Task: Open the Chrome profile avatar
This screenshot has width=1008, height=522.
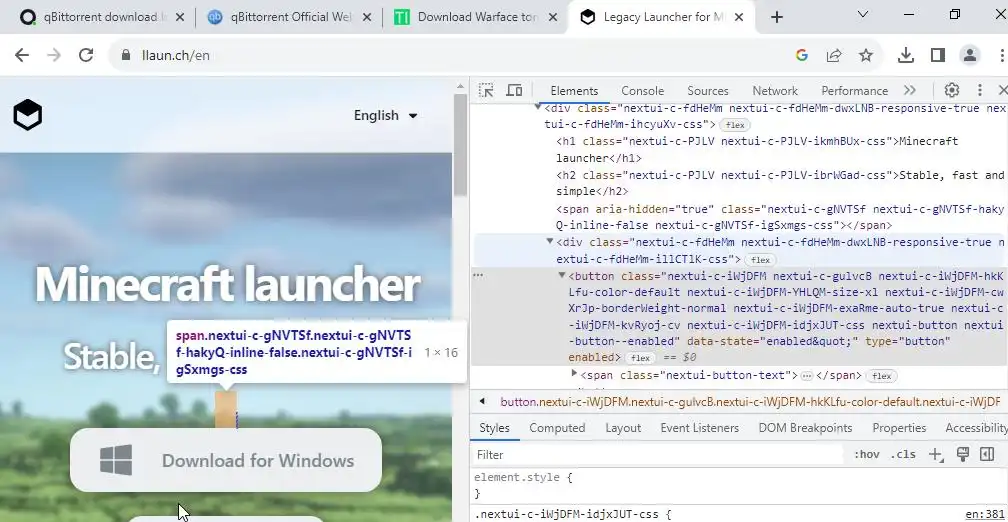Action: click(x=969, y=55)
